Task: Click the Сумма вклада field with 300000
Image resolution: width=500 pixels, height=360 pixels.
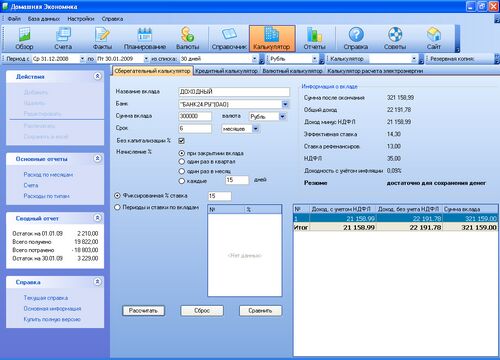Action: coord(195,116)
